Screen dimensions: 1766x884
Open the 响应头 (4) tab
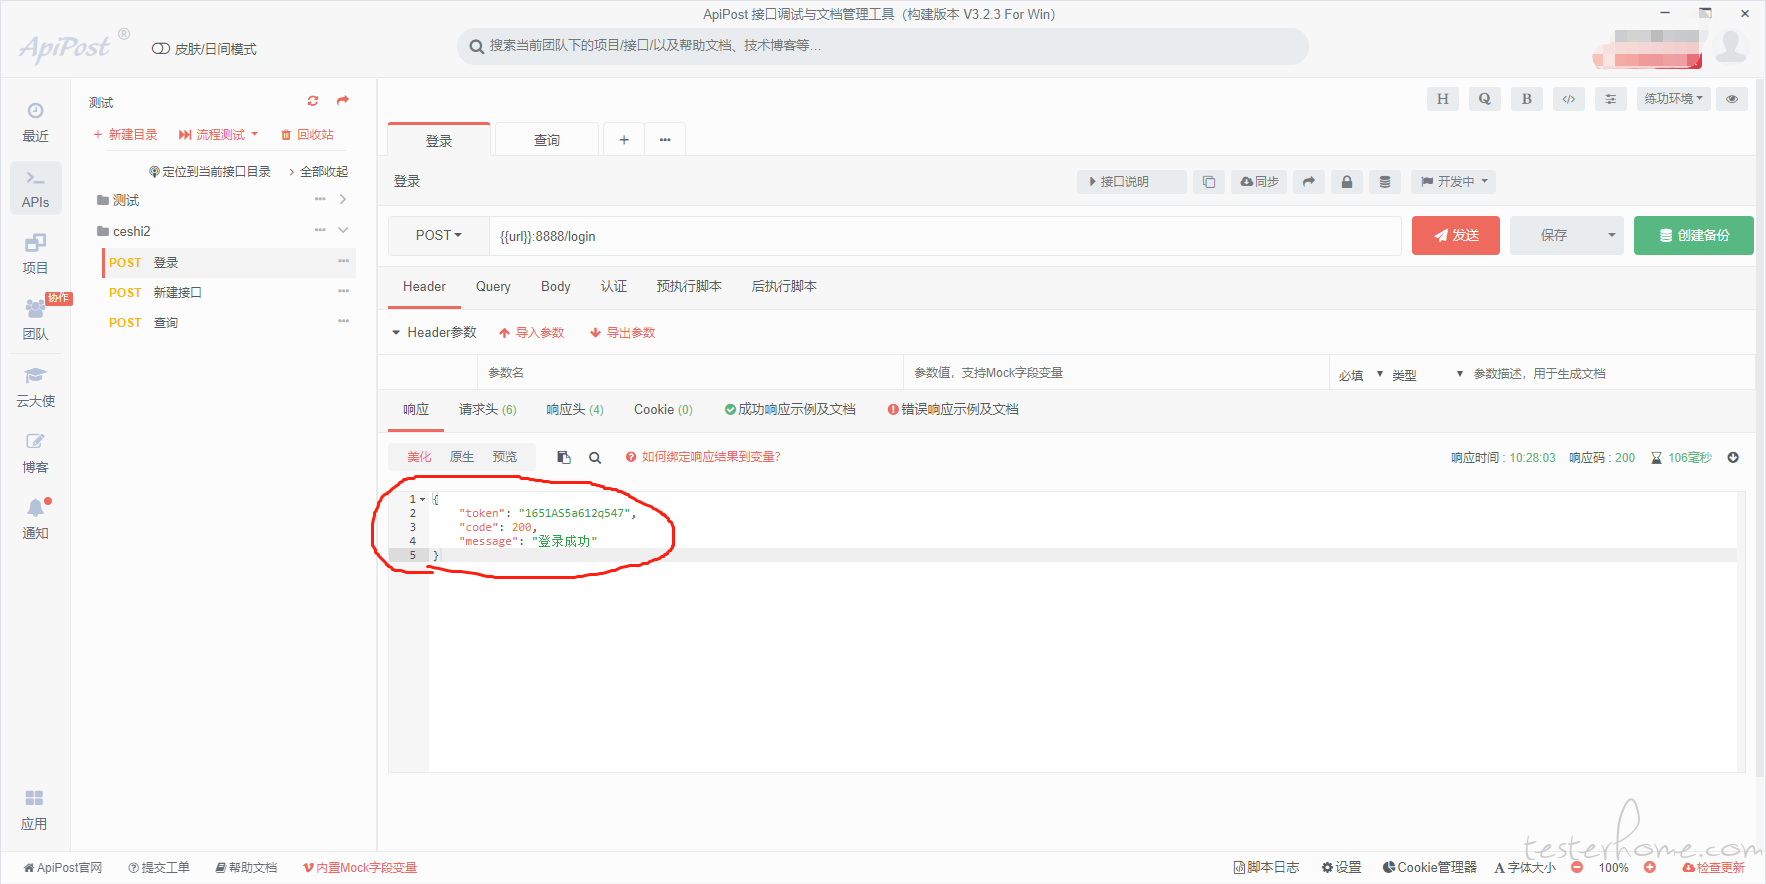point(575,410)
